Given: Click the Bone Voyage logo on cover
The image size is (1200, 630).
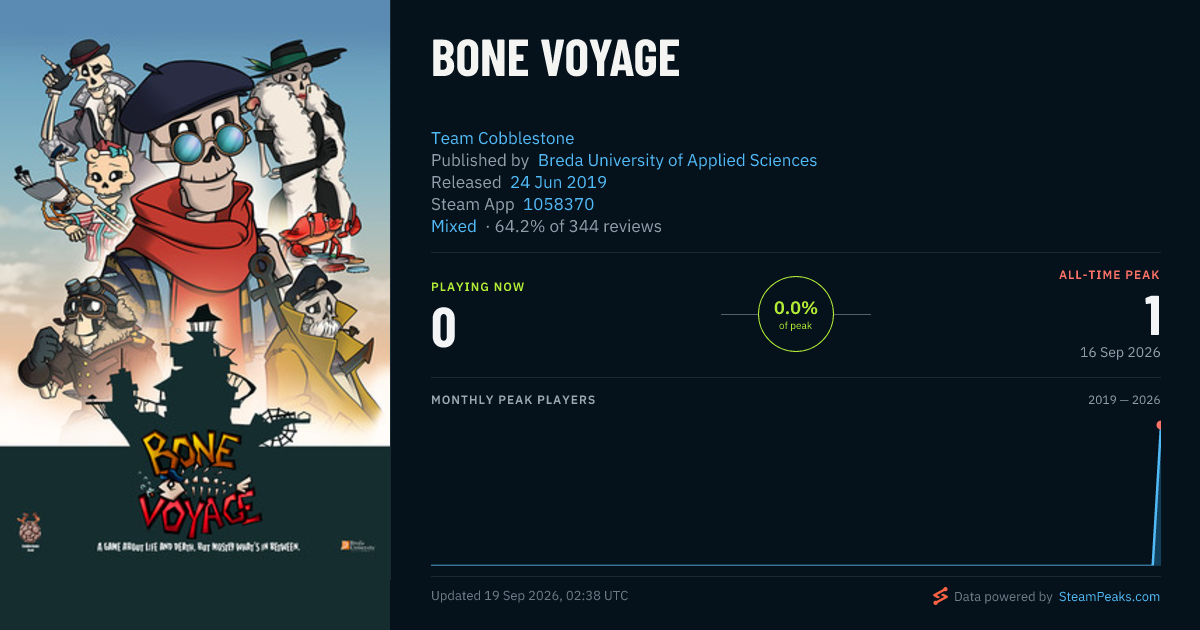Looking at the screenshot, I should click(x=200, y=485).
